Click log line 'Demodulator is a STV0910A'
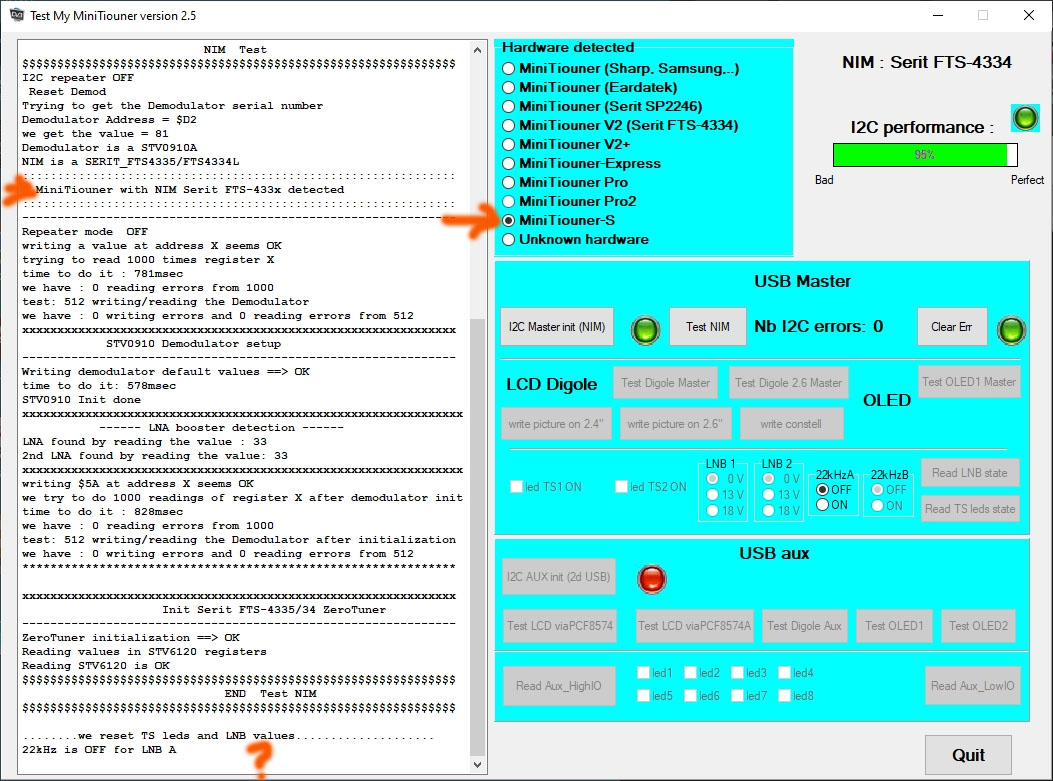1053x781 pixels. coord(109,148)
